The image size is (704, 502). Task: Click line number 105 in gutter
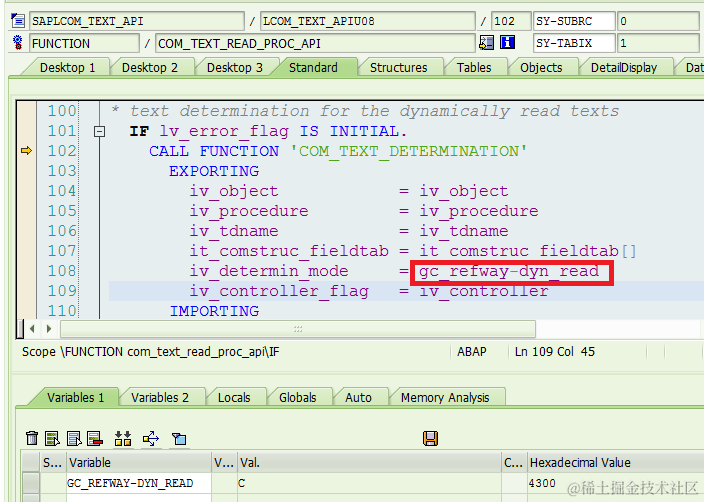click(62, 211)
